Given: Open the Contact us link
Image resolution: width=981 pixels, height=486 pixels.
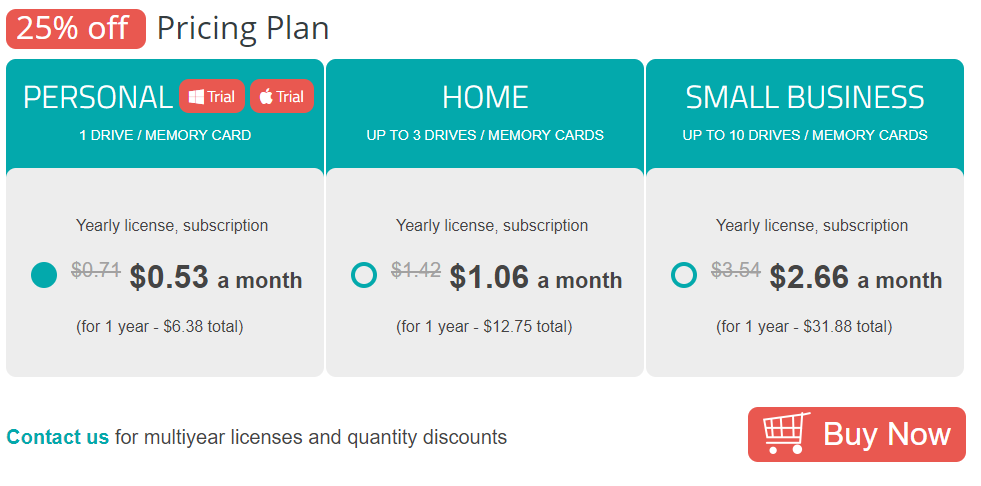Looking at the screenshot, I should tap(58, 437).
